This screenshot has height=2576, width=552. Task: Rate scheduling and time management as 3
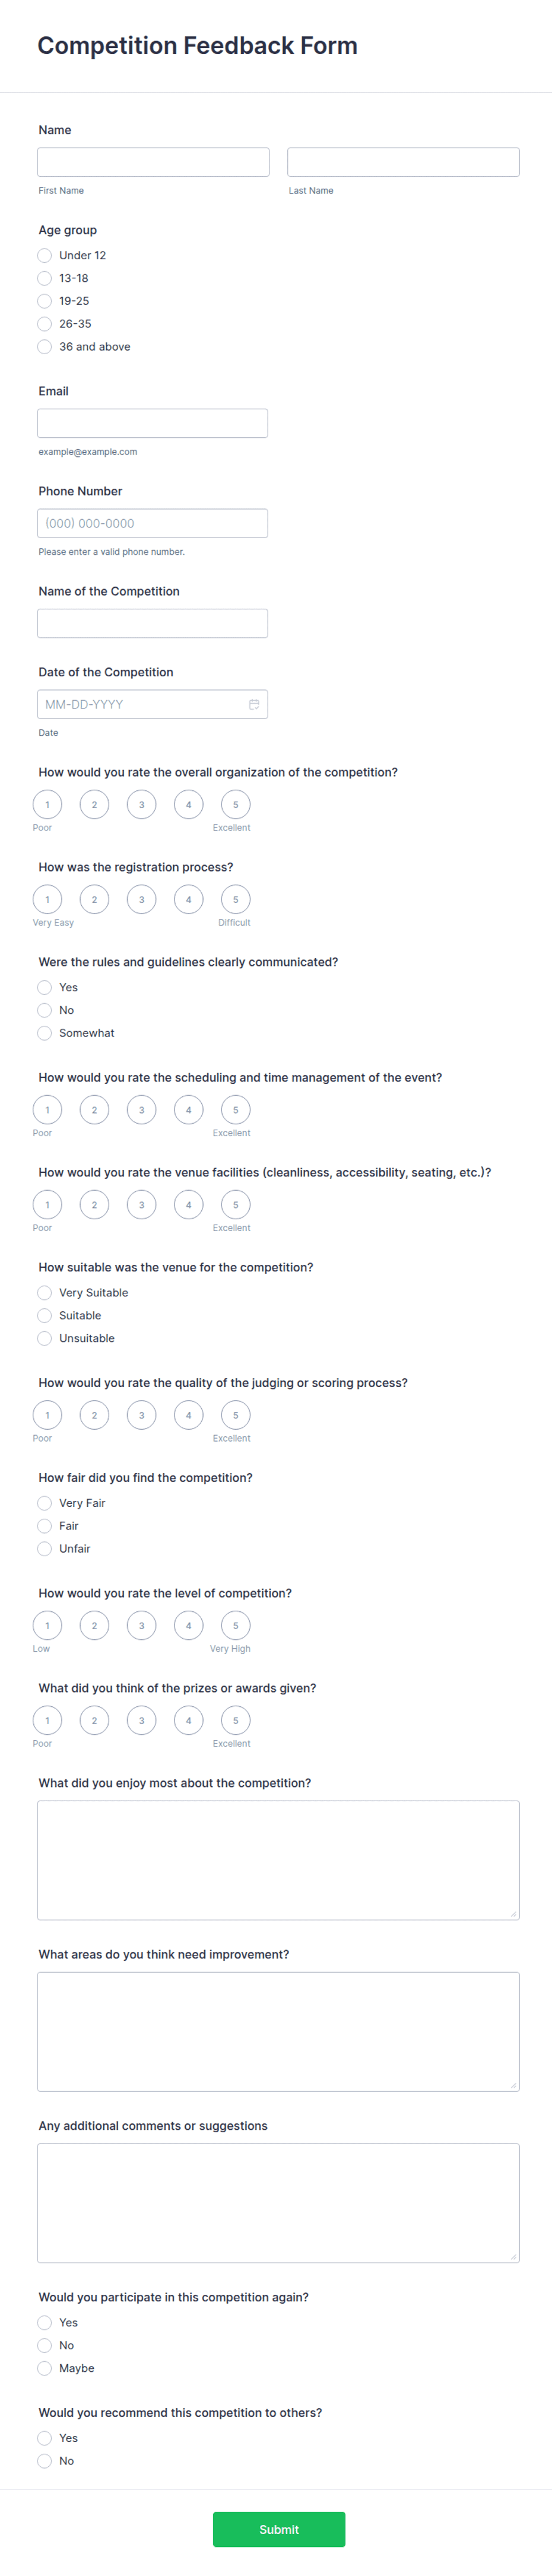142,1109
